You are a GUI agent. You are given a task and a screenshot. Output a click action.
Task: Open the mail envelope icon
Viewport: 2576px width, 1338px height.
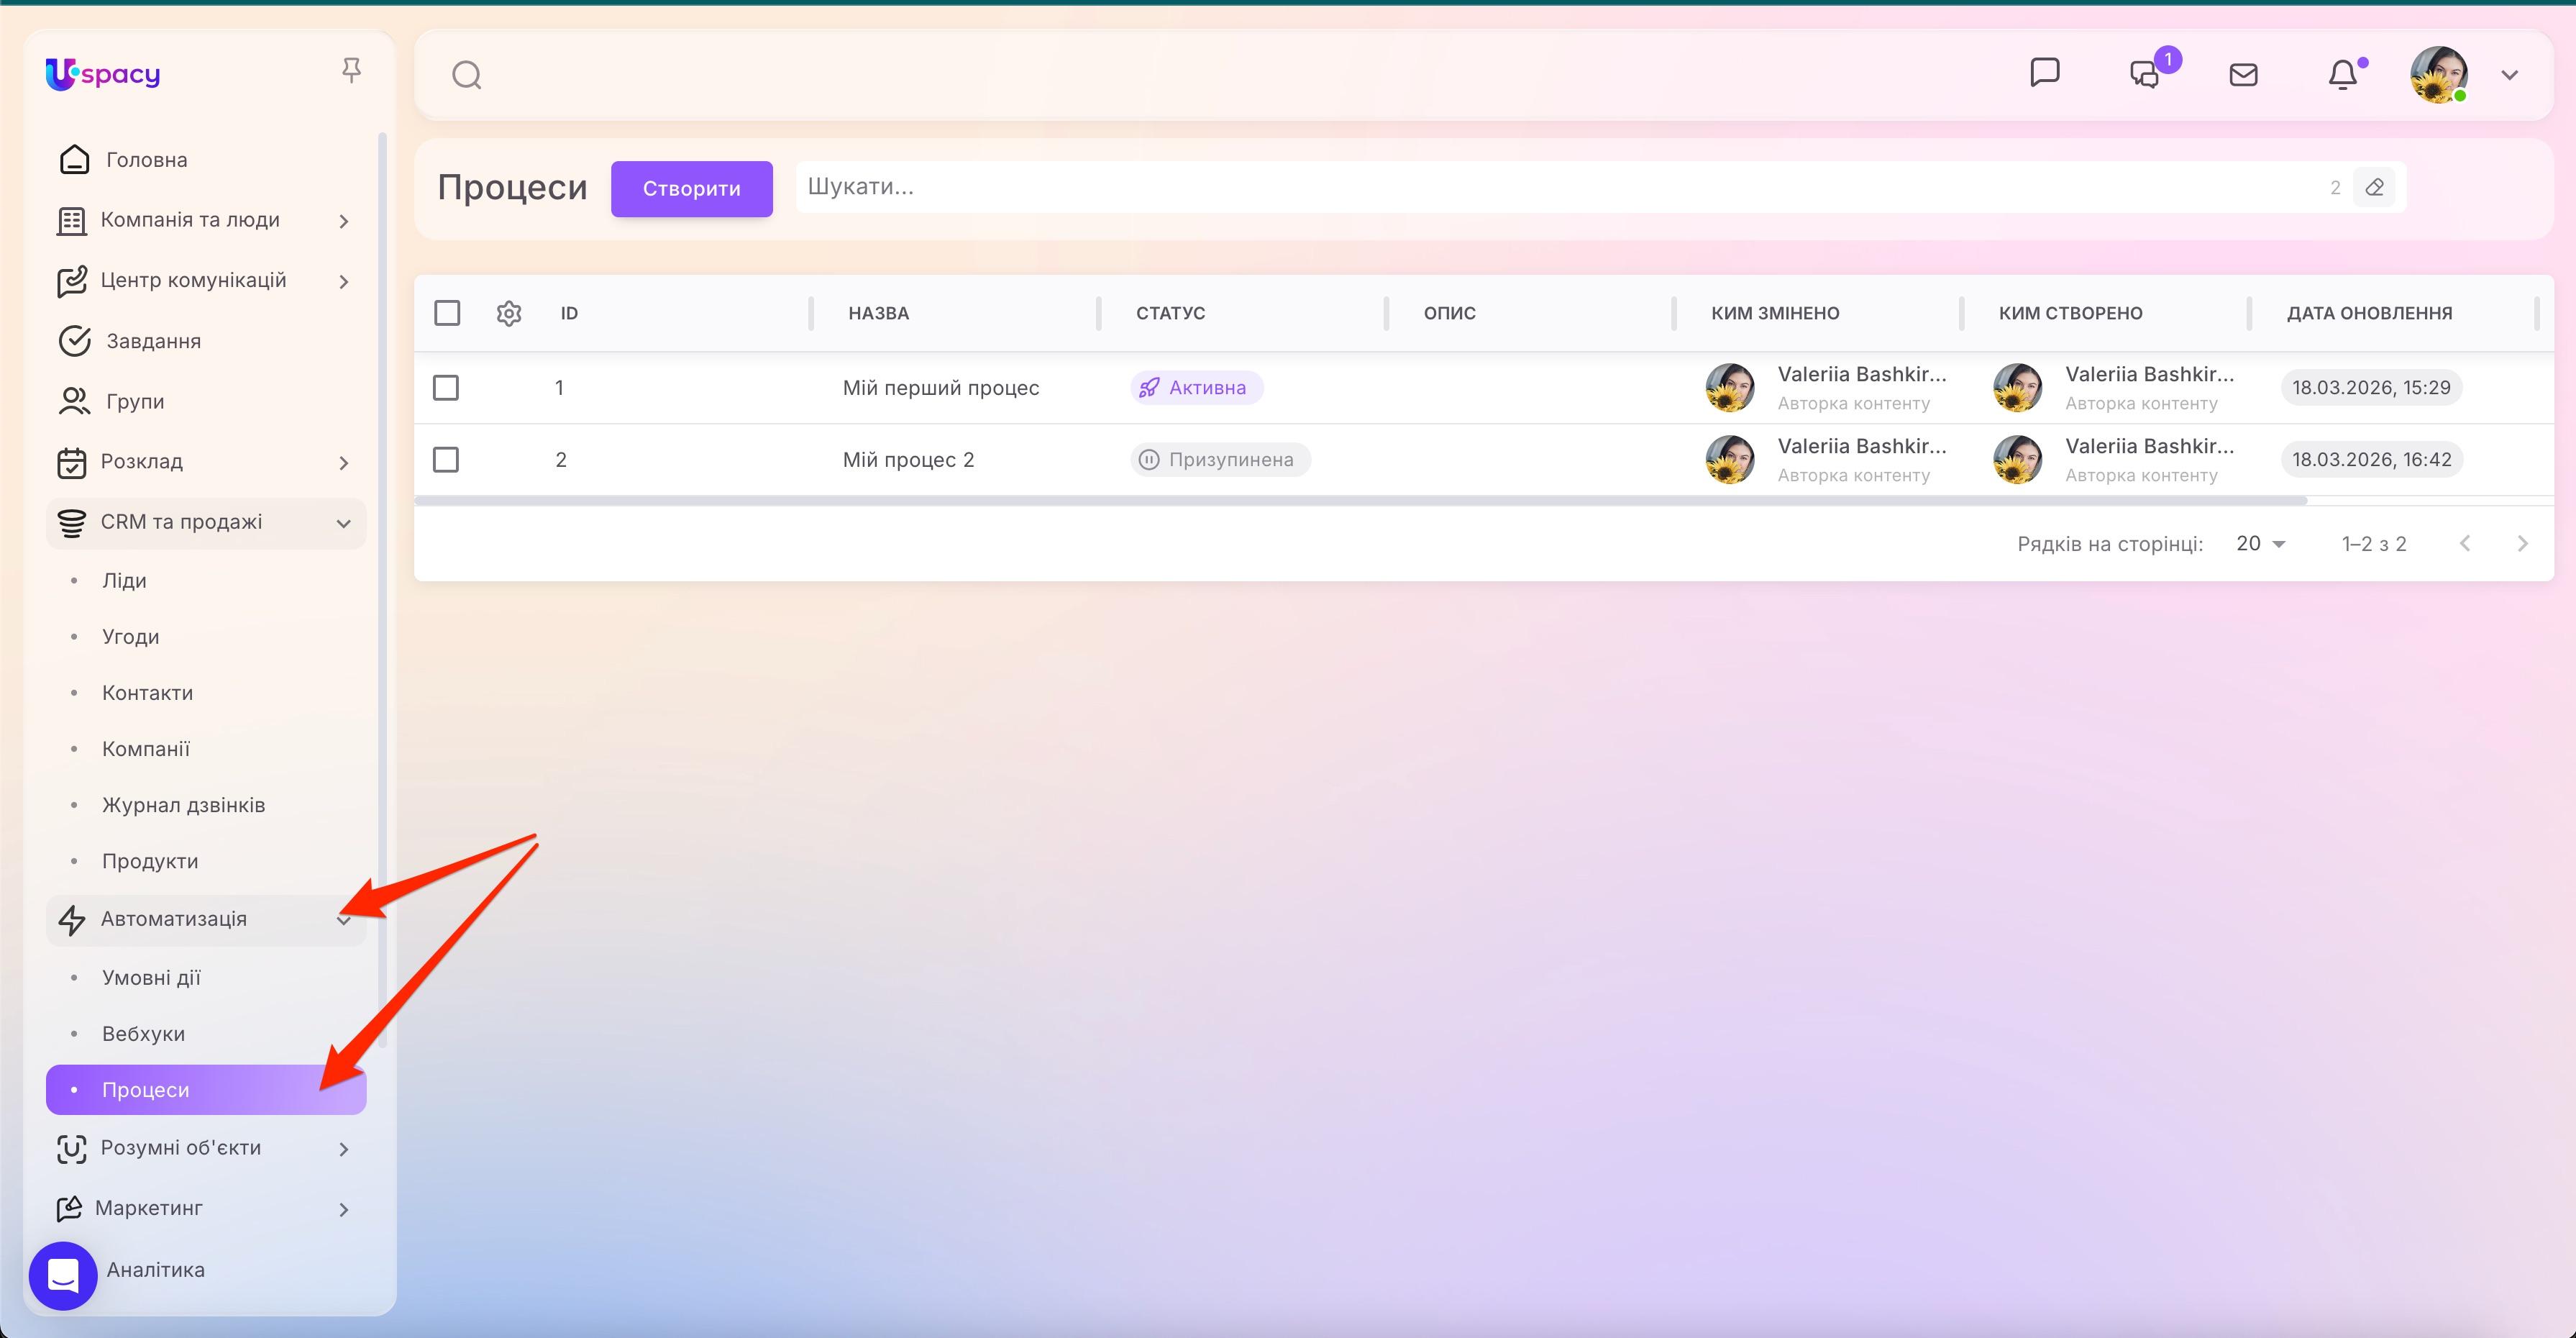click(2243, 75)
